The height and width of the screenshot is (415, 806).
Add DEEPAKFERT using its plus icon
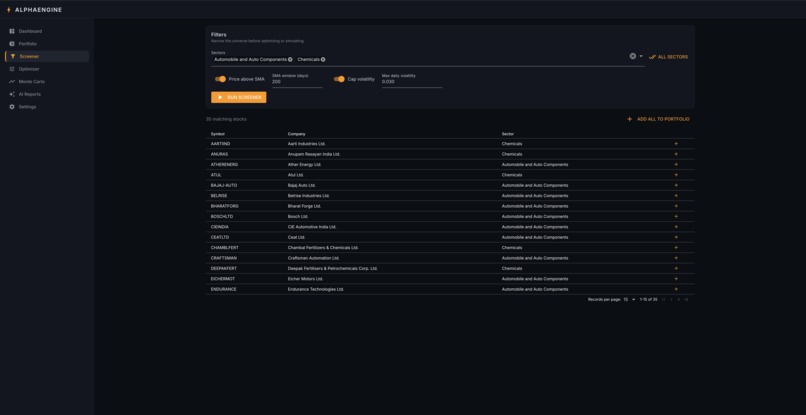coord(676,268)
